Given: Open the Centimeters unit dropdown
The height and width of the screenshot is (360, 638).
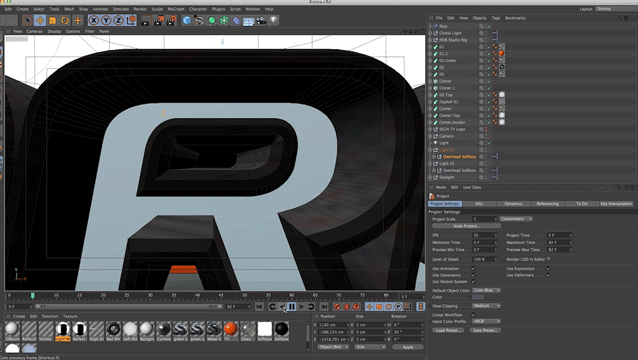Looking at the screenshot, I should (516, 219).
